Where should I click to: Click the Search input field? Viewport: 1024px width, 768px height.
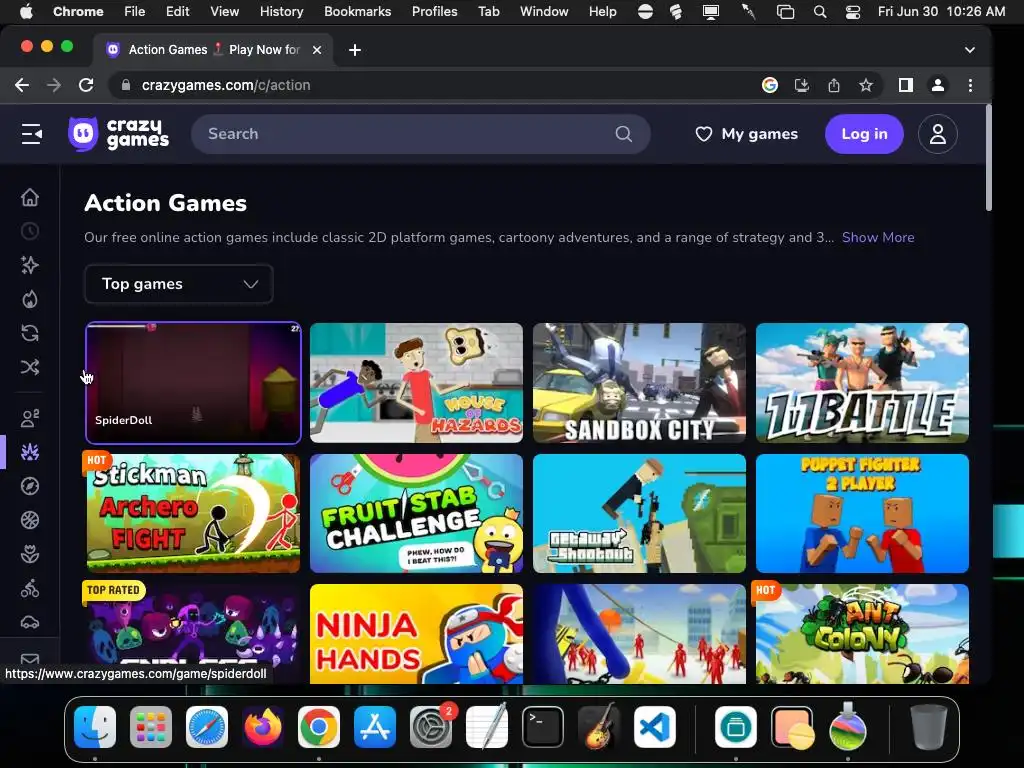421,134
